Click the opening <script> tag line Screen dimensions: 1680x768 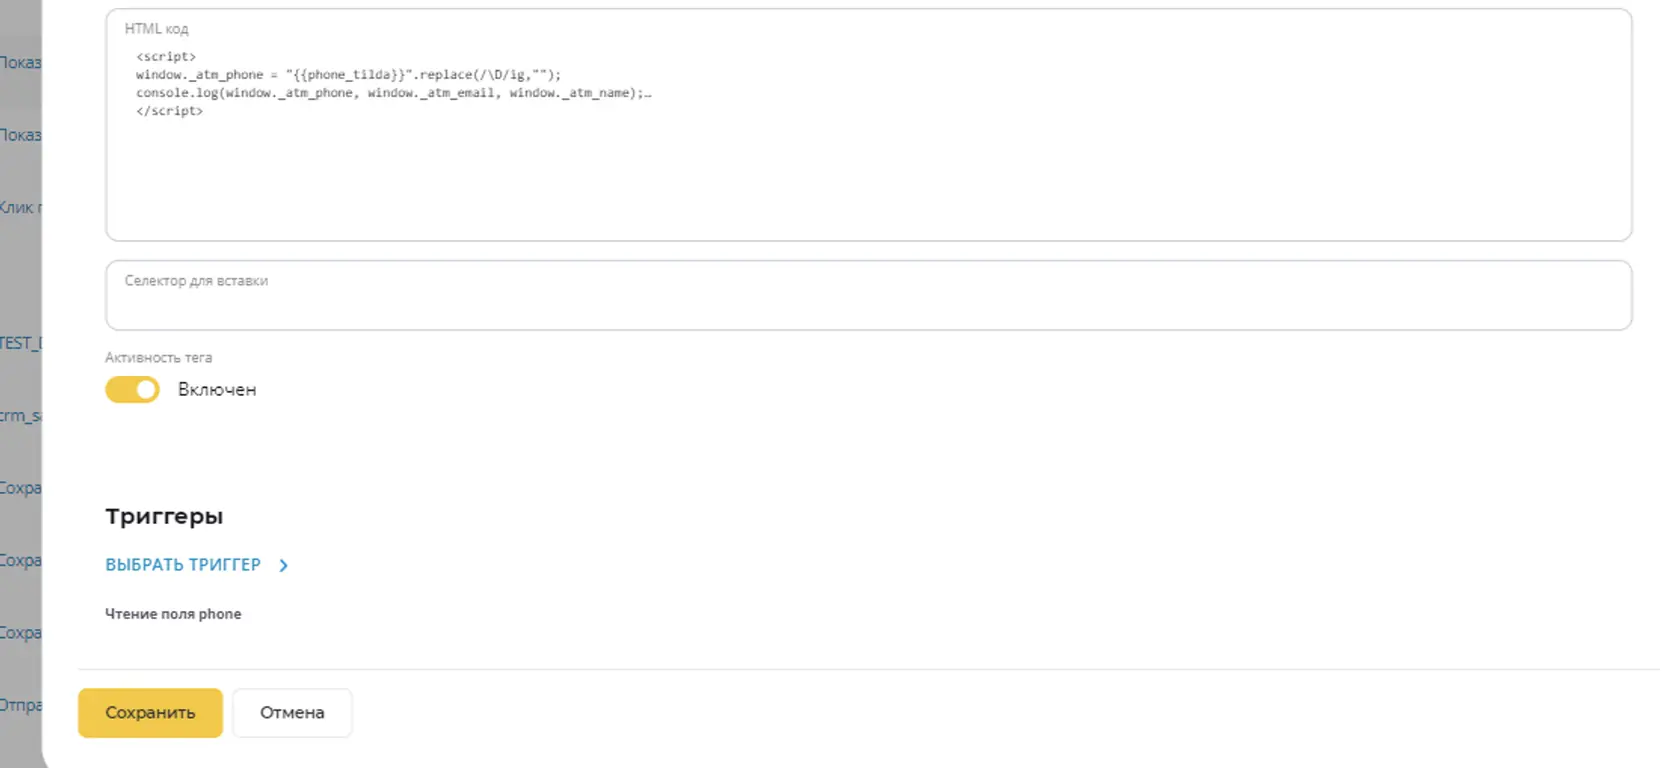click(x=166, y=57)
